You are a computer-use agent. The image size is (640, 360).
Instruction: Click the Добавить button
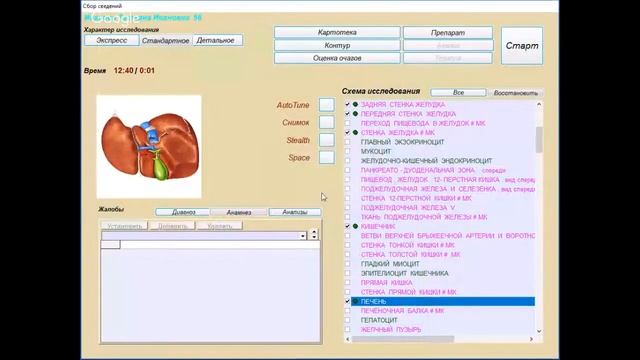coord(172,226)
